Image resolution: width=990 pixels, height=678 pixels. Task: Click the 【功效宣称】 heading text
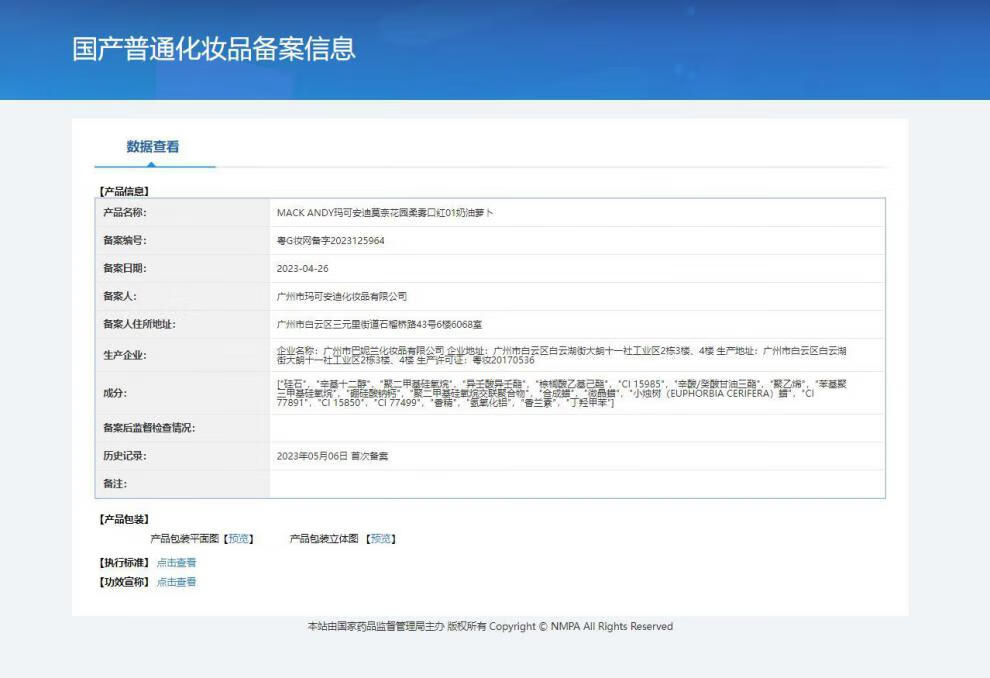tap(124, 582)
